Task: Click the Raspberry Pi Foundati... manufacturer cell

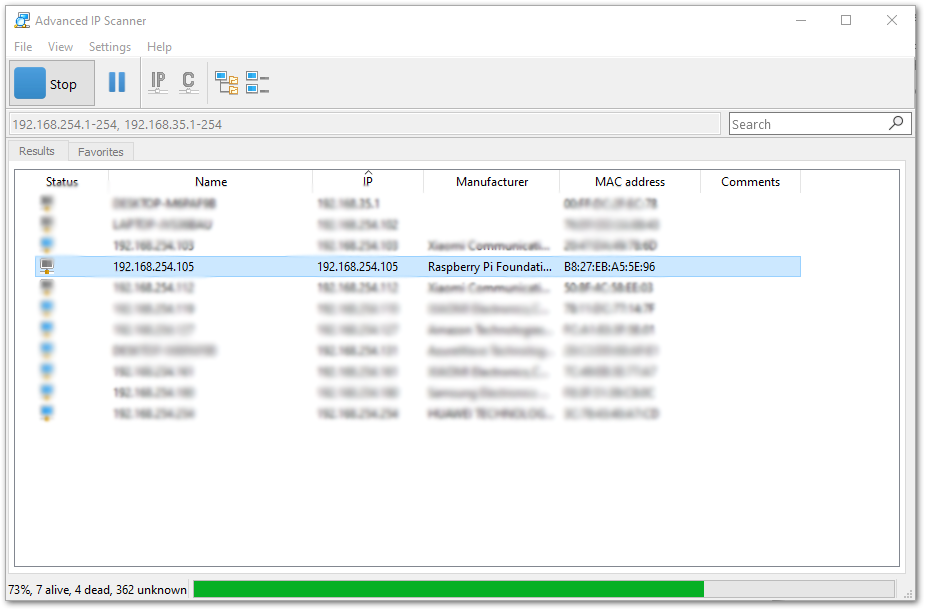Action: point(490,267)
